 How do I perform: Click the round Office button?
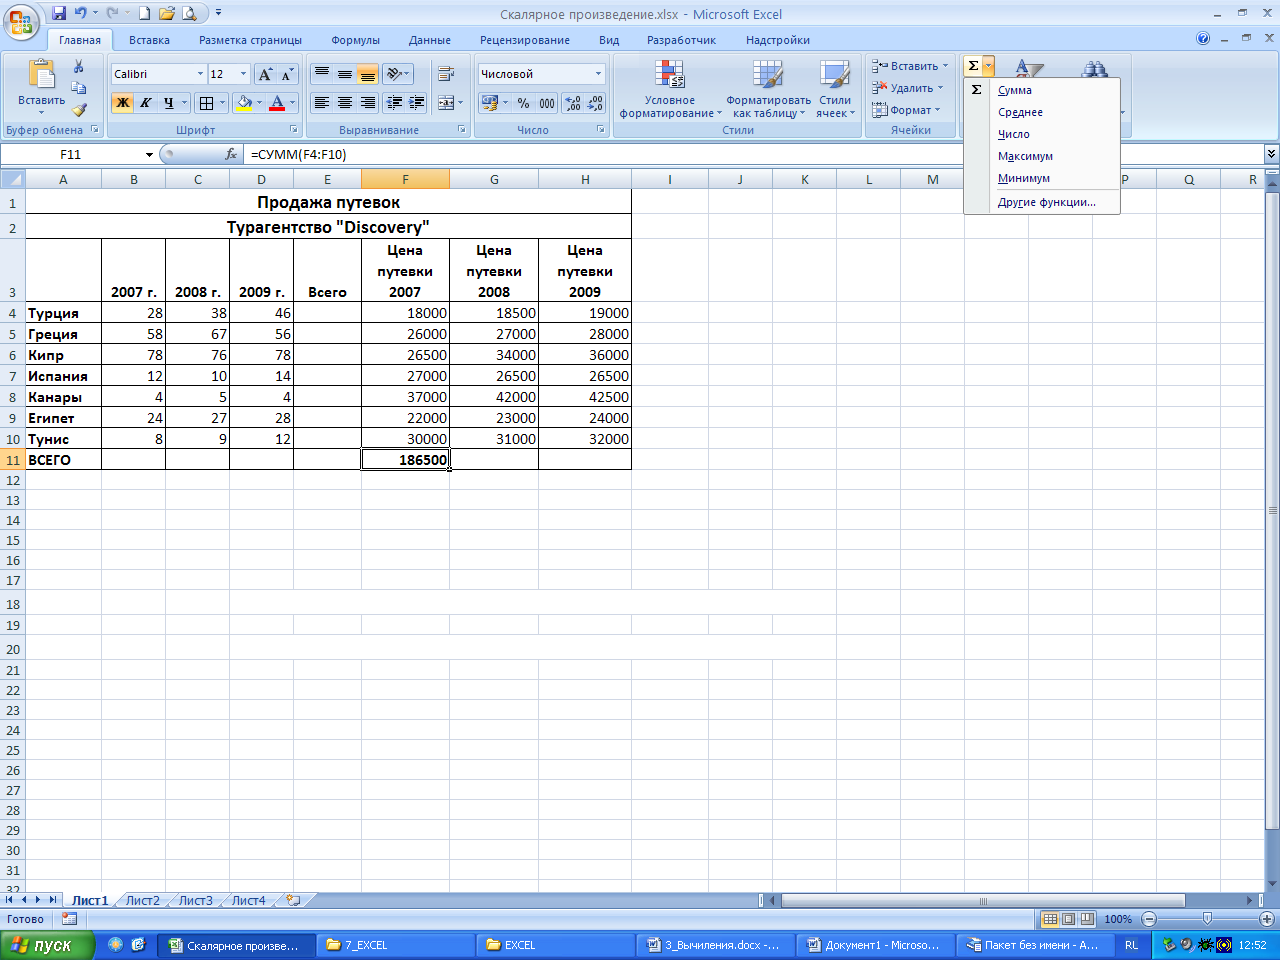coord(21,21)
